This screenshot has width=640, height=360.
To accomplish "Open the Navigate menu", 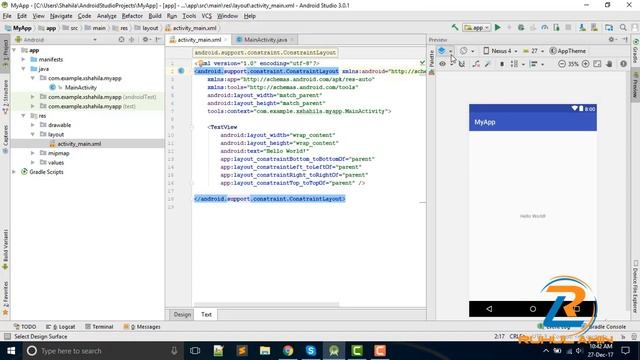I will [x=61, y=16].
